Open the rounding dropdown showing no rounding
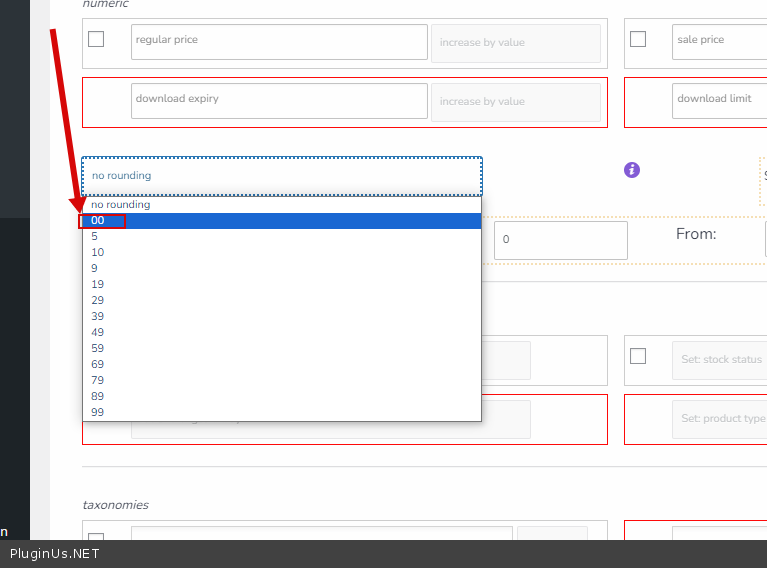 coord(281,176)
